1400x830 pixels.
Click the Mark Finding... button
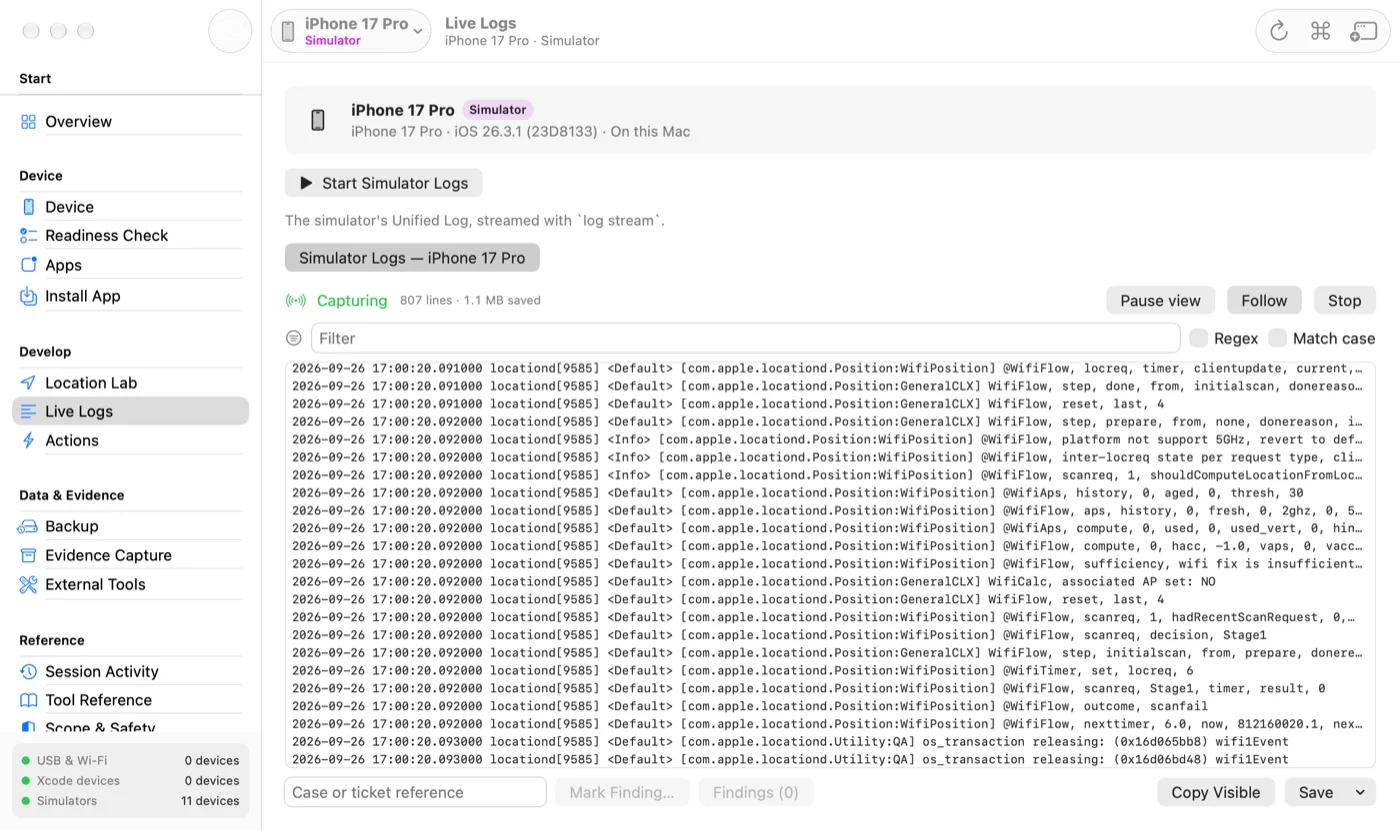[622, 792]
